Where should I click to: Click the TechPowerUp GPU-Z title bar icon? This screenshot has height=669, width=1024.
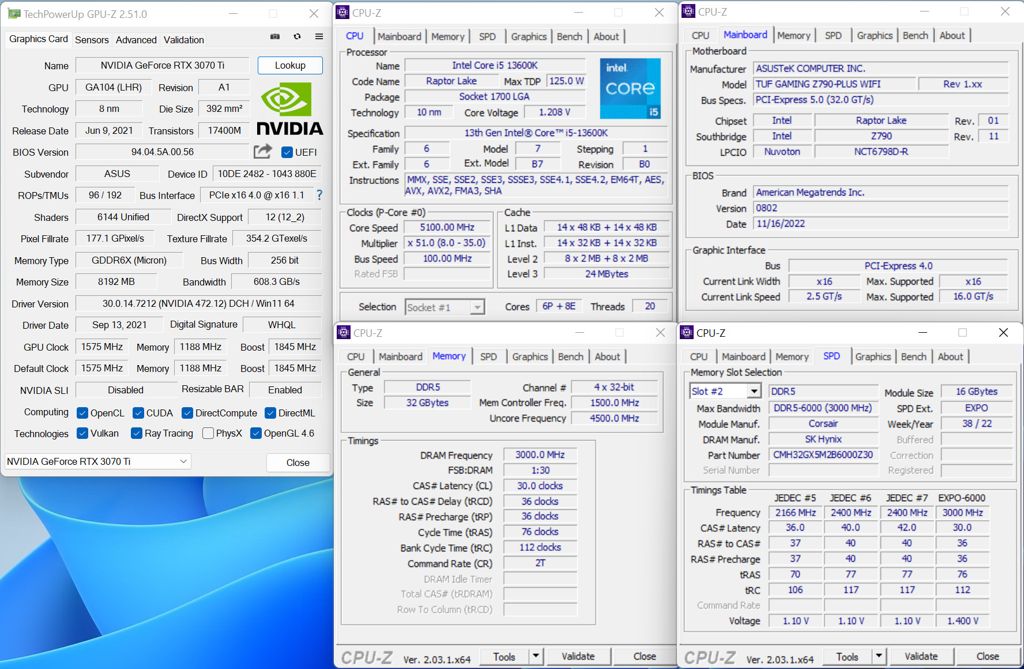point(14,13)
